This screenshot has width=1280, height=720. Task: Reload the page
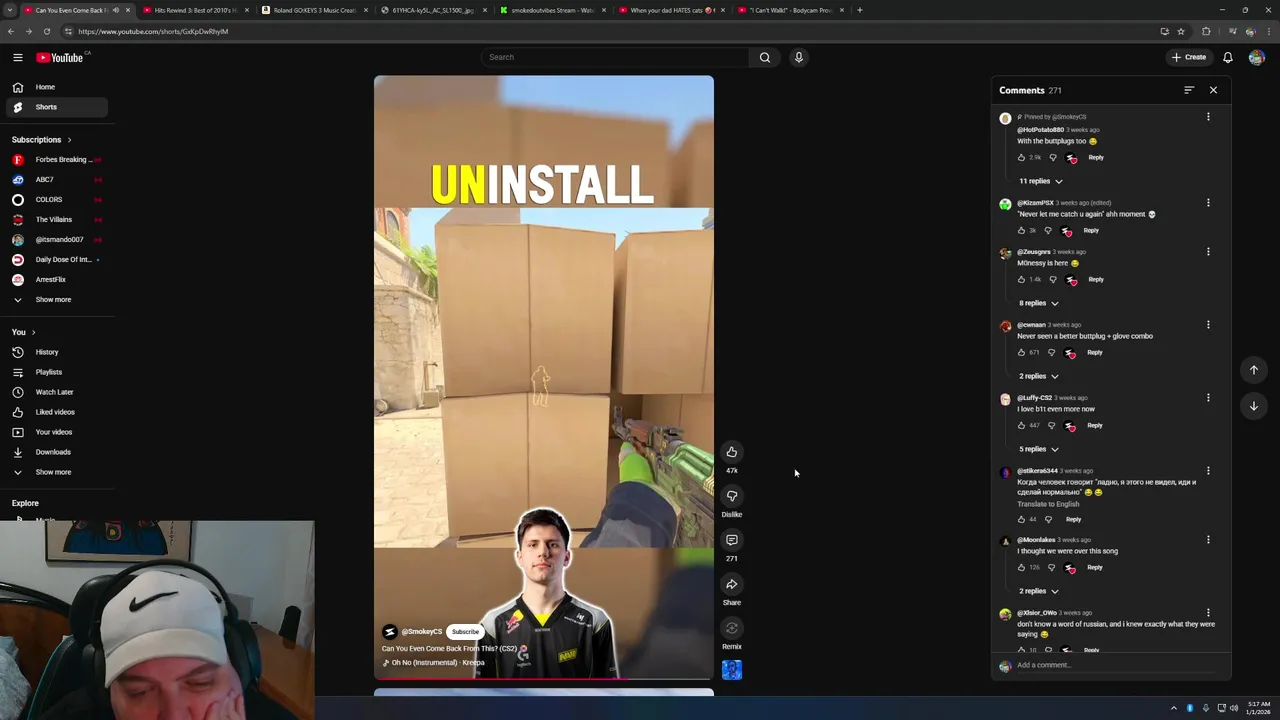point(46,31)
